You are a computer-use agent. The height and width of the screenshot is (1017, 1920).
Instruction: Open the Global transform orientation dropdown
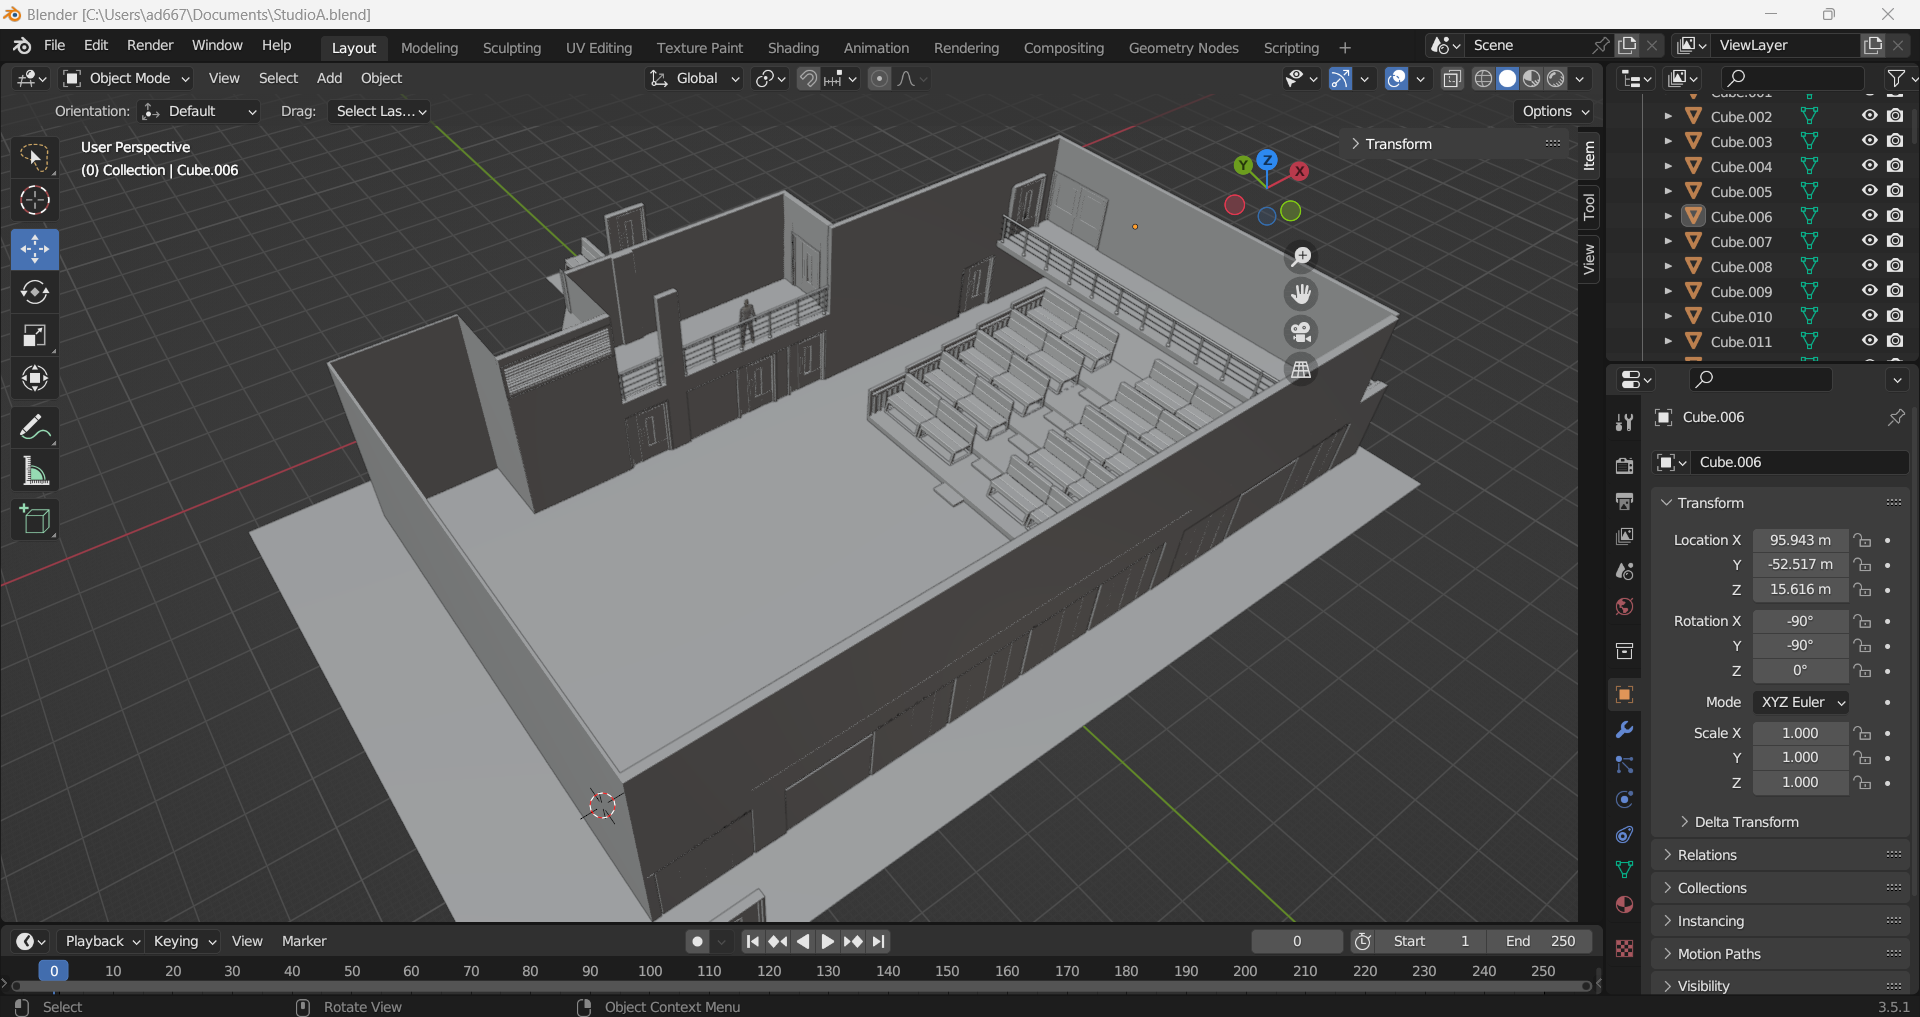[x=694, y=79]
